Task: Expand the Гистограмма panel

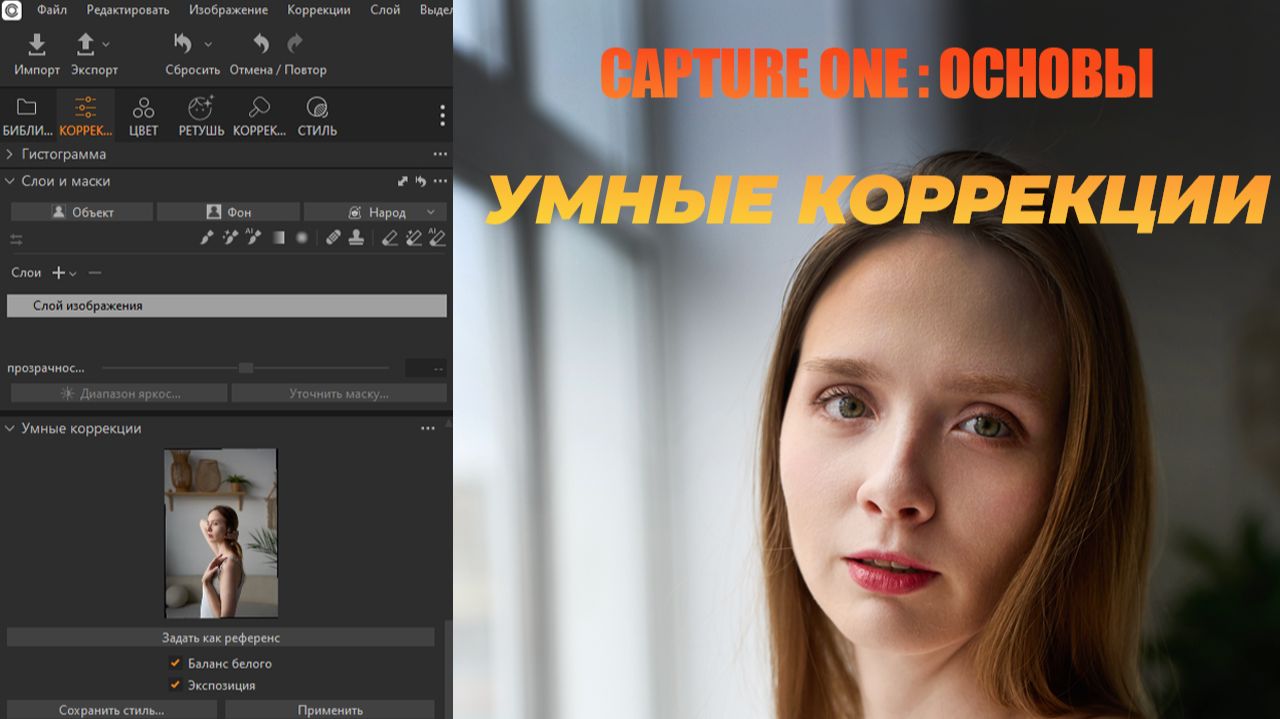Action: (x=10, y=154)
